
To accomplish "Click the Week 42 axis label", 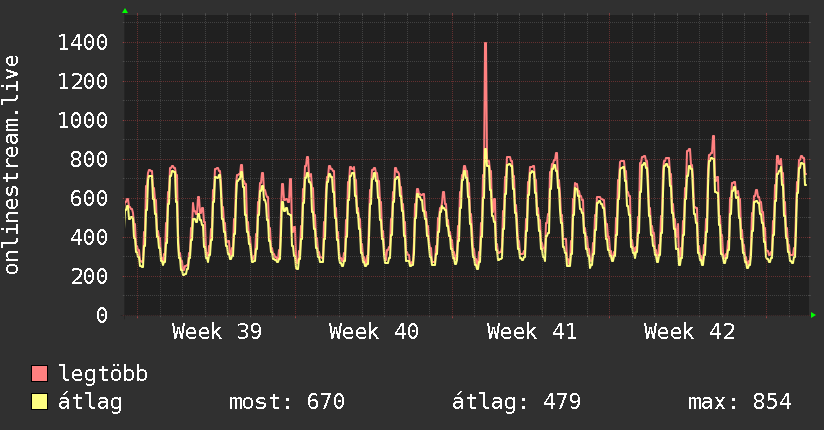I will click(x=689, y=332).
